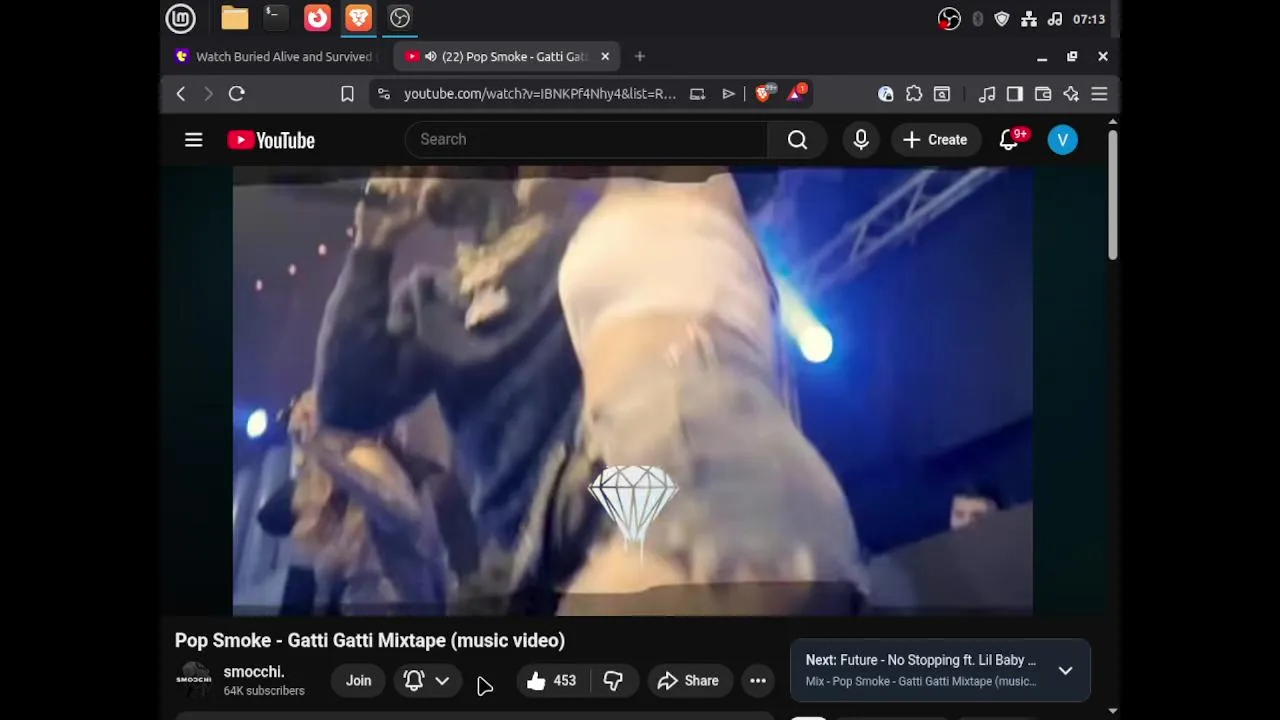Open the sound tray music icon
Screen dimensions: 1280x720
pyautogui.click(x=1055, y=19)
